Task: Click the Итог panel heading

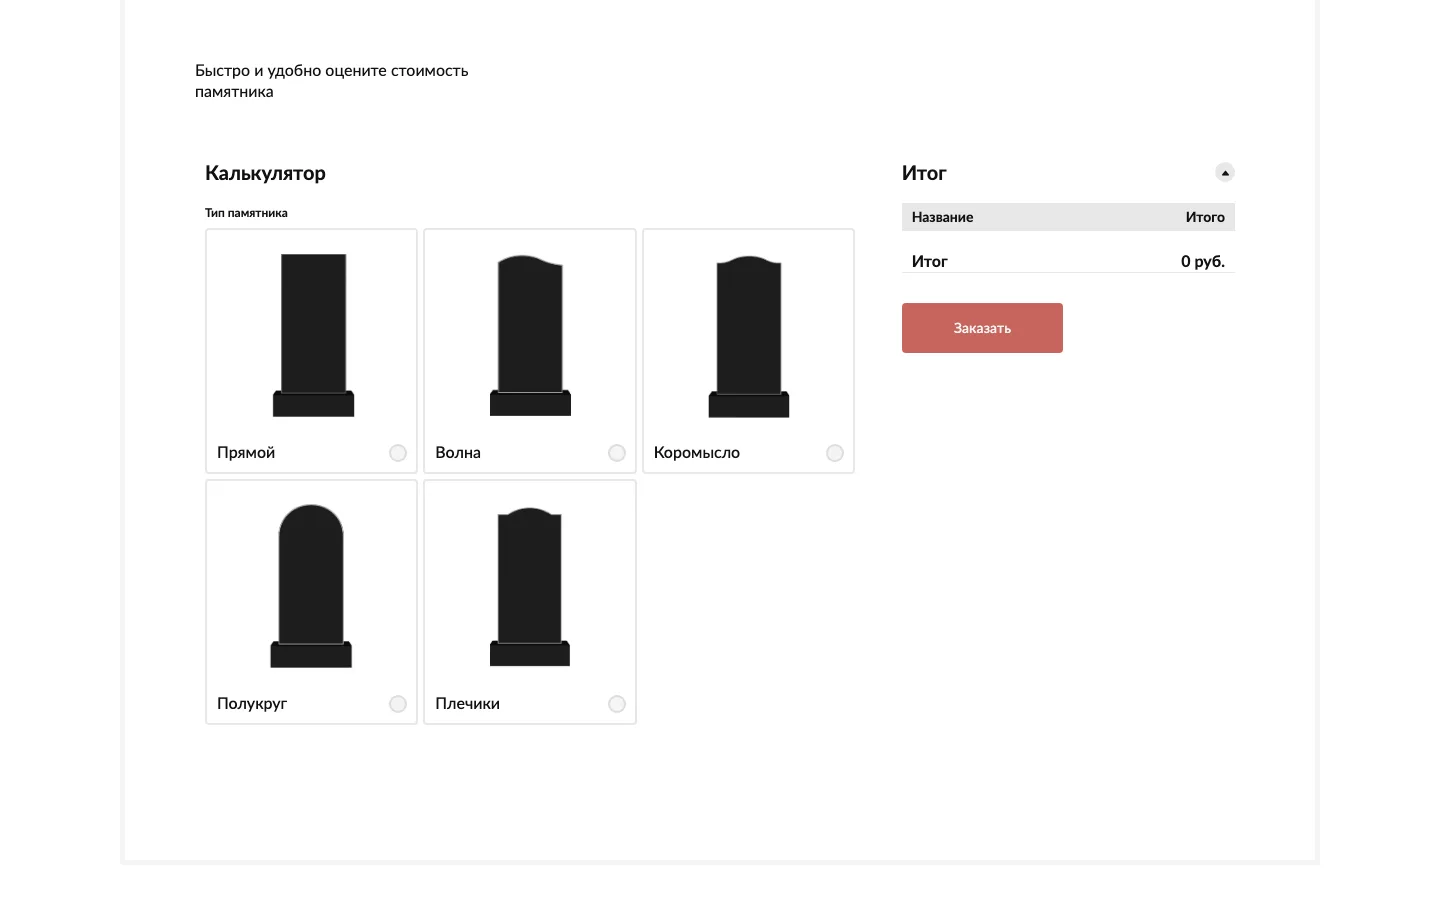Action: coord(924,173)
